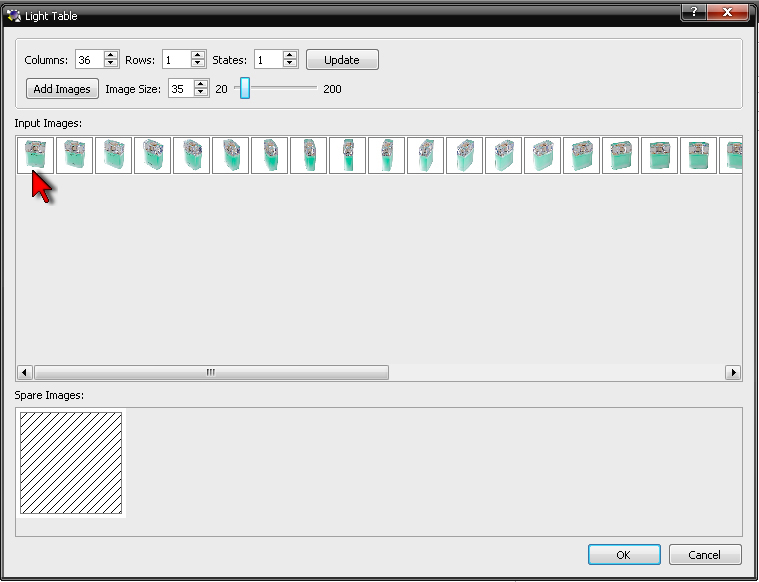Click the Input Images scrollbar left arrow

coord(25,372)
